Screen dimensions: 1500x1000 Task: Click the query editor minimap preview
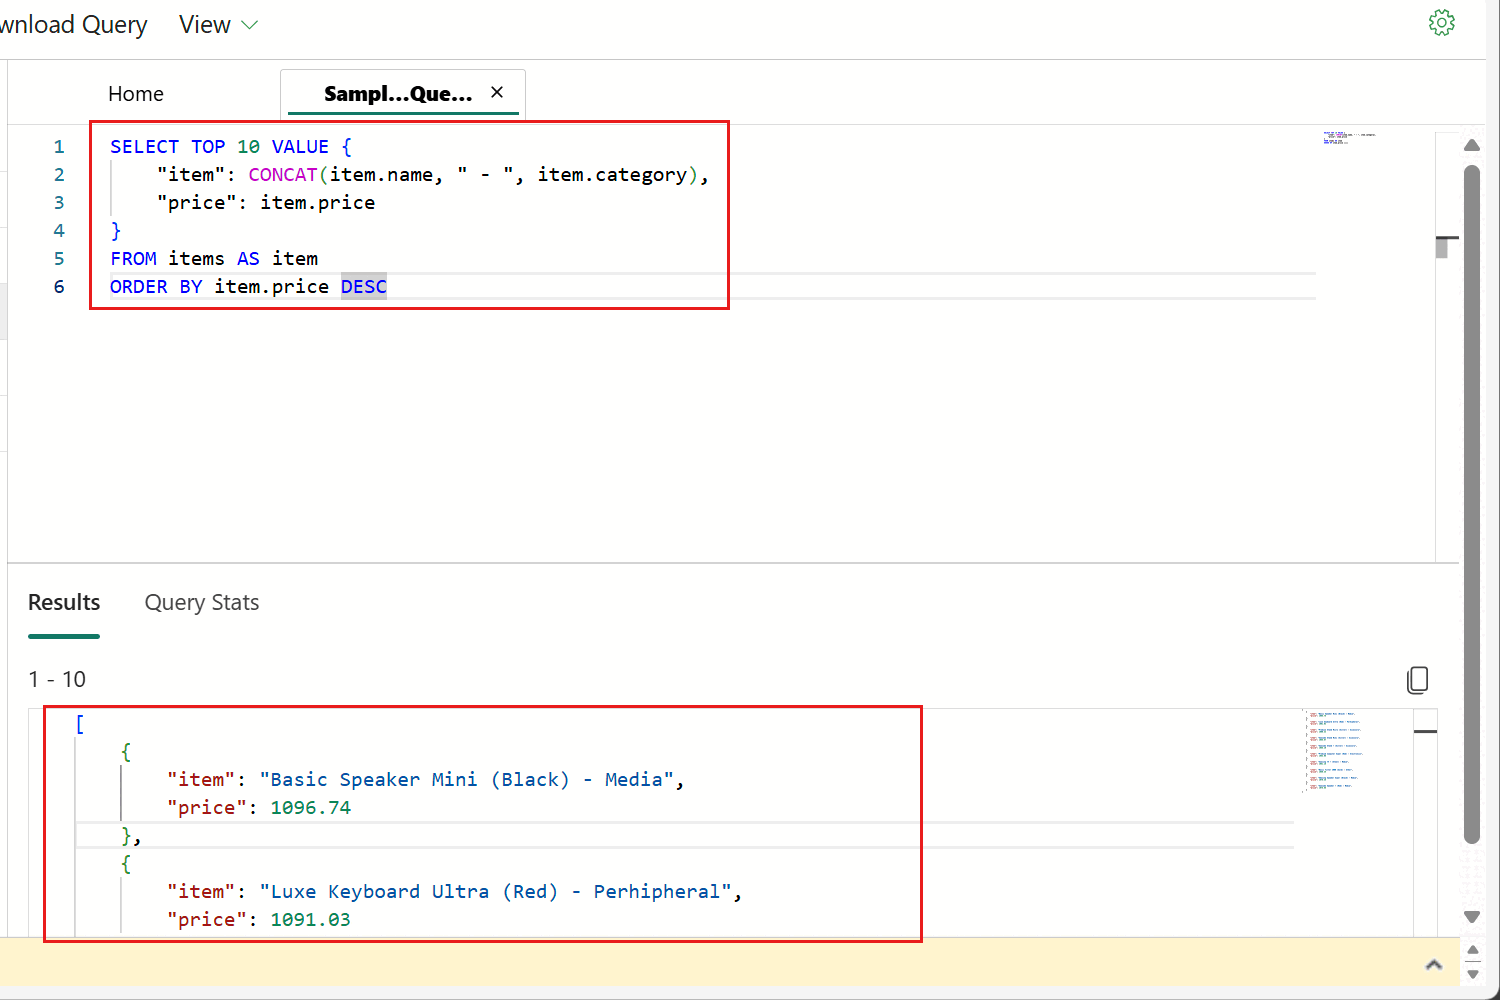[x=1350, y=138]
